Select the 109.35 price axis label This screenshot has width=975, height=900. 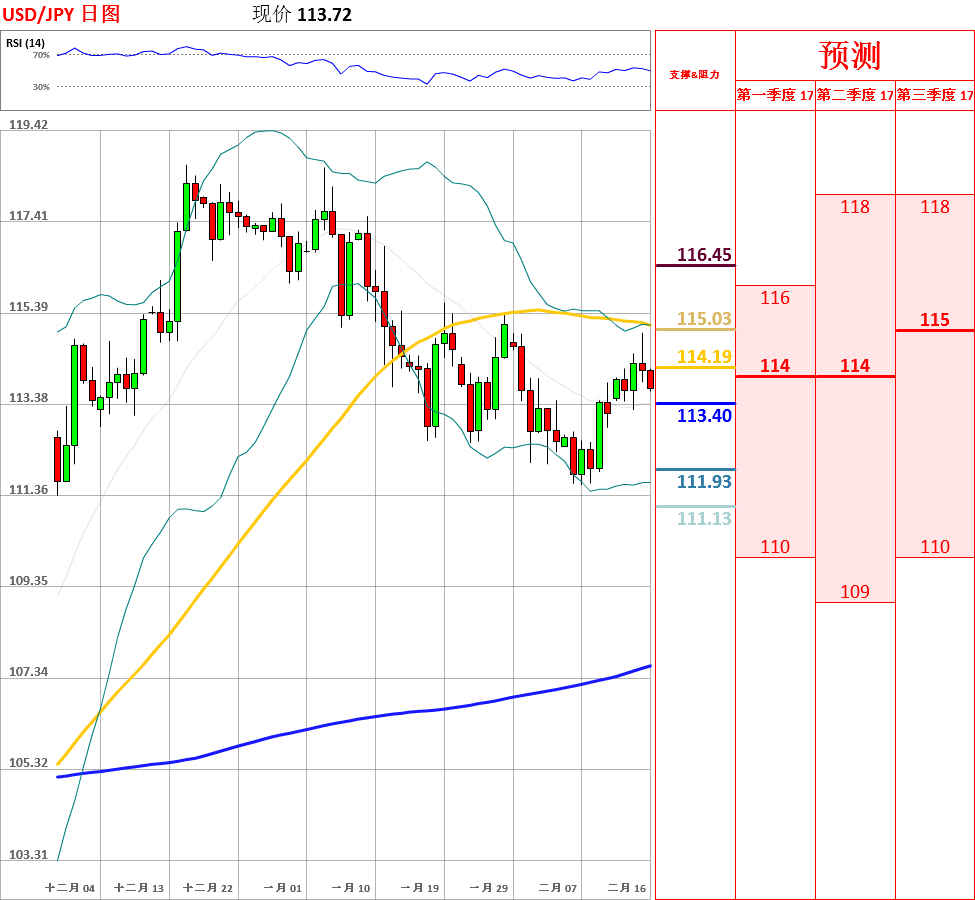click(x=28, y=580)
